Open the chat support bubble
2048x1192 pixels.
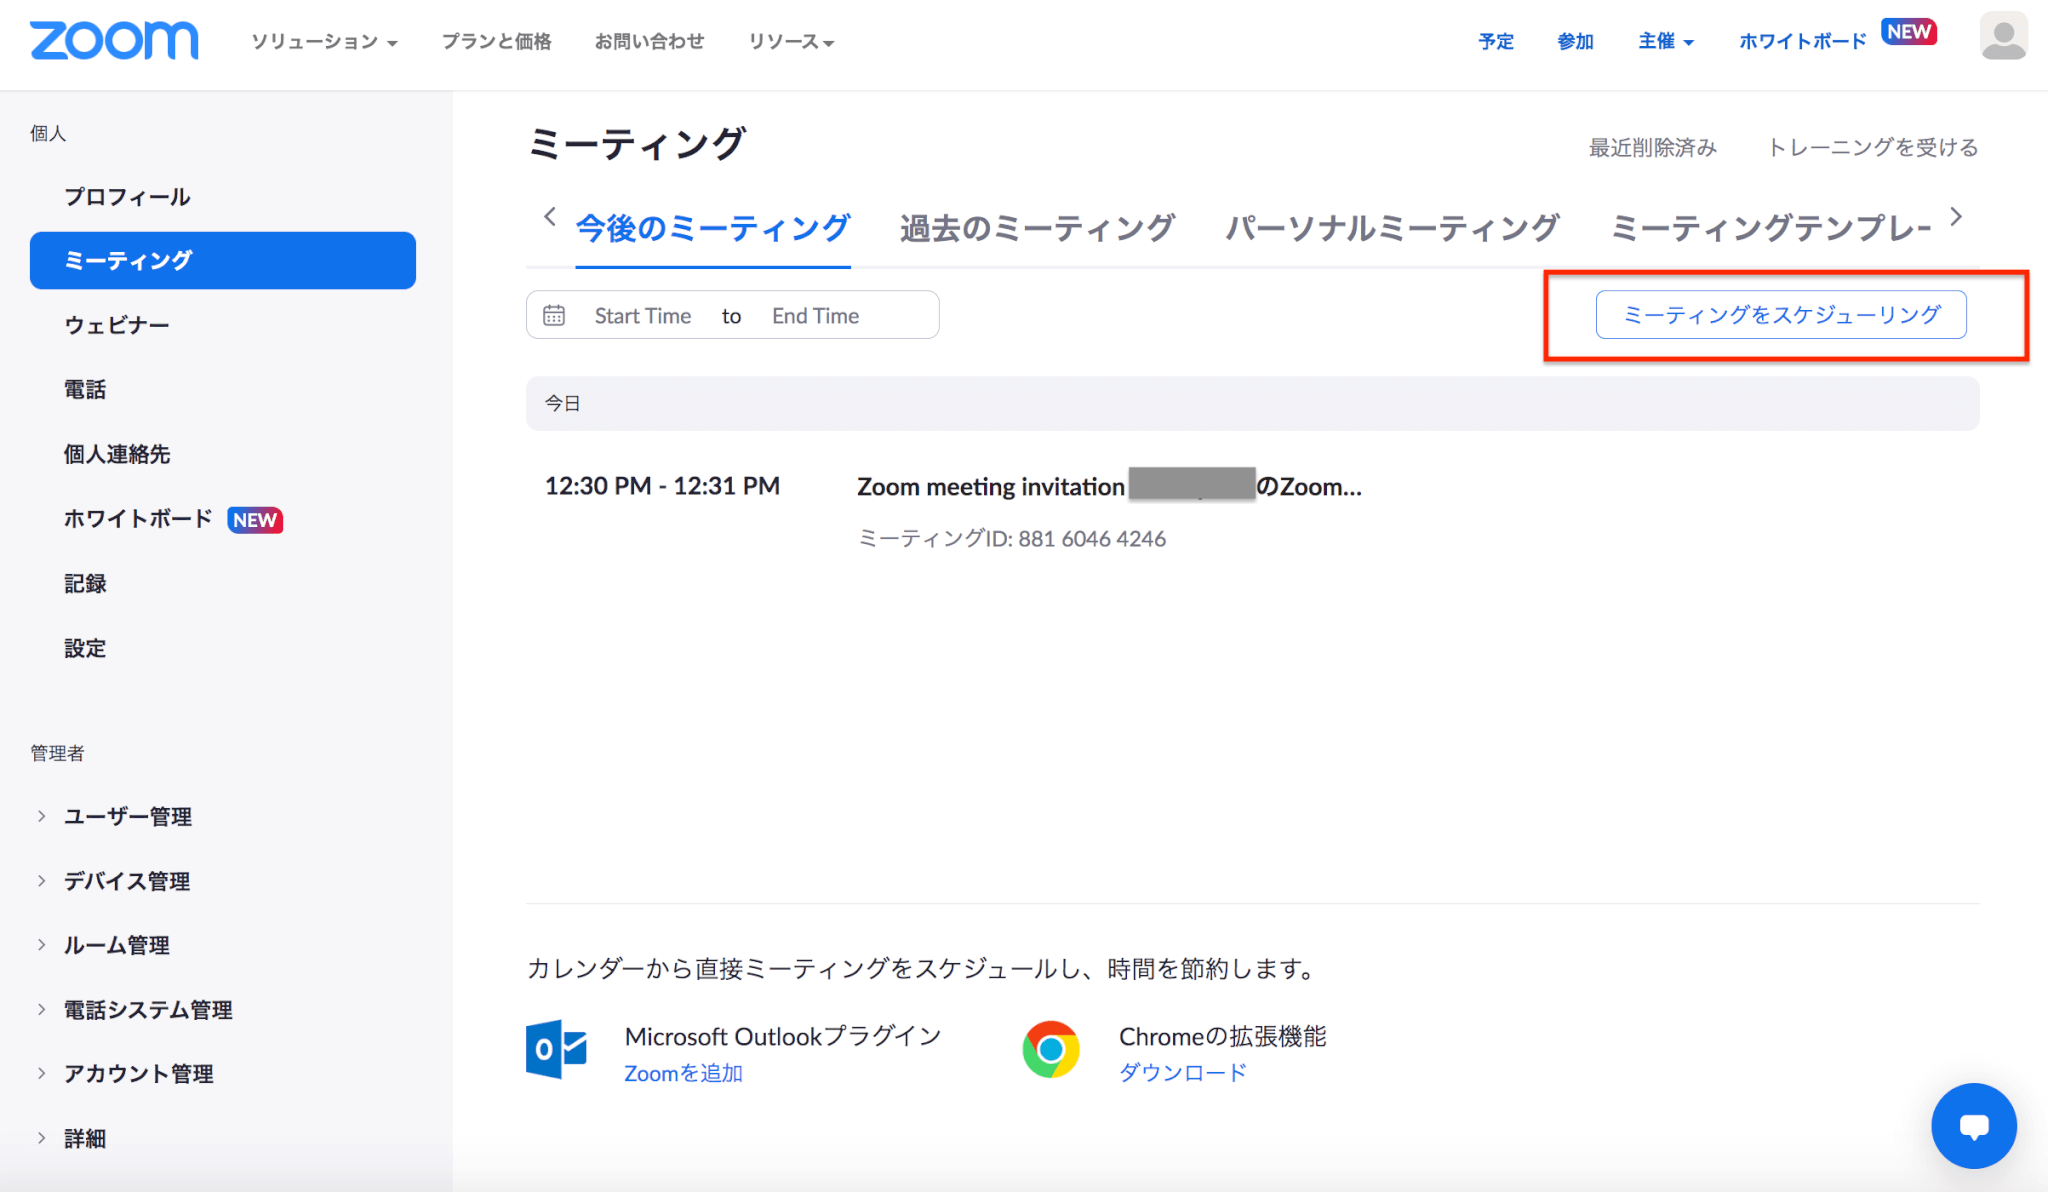[x=1973, y=1125]
